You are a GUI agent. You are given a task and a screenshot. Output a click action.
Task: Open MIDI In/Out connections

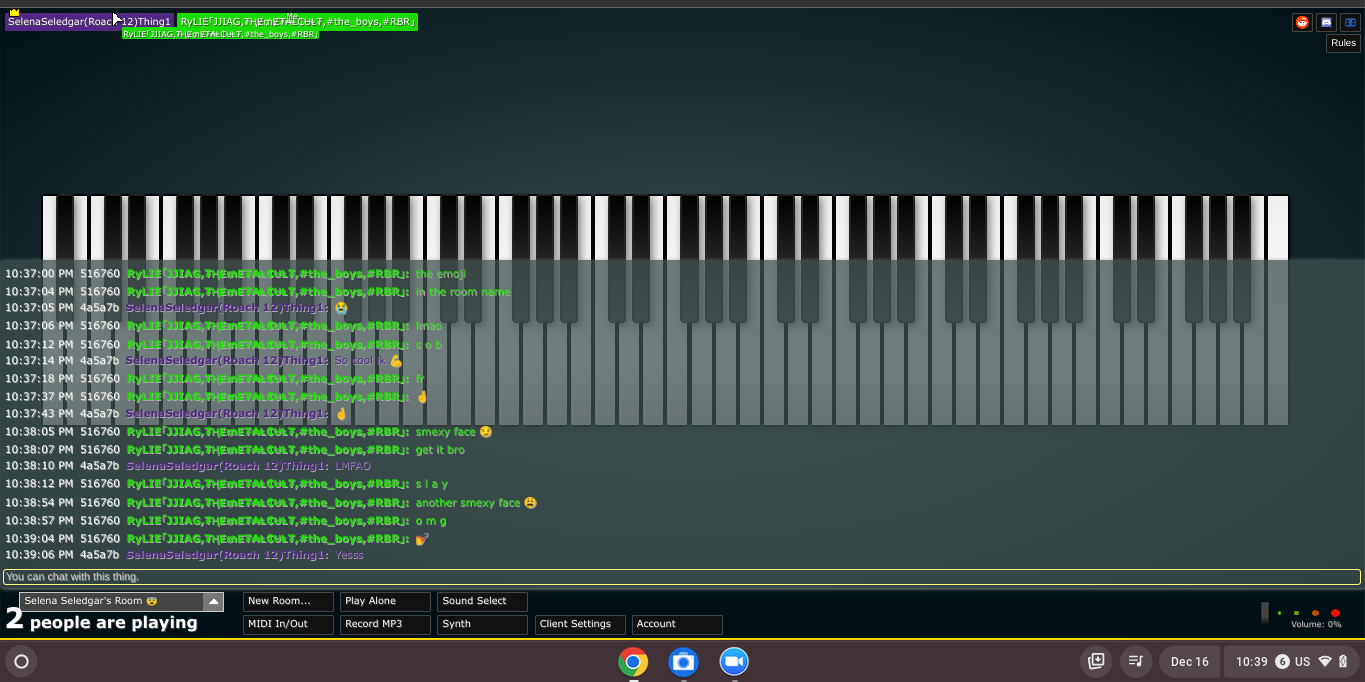287,624
